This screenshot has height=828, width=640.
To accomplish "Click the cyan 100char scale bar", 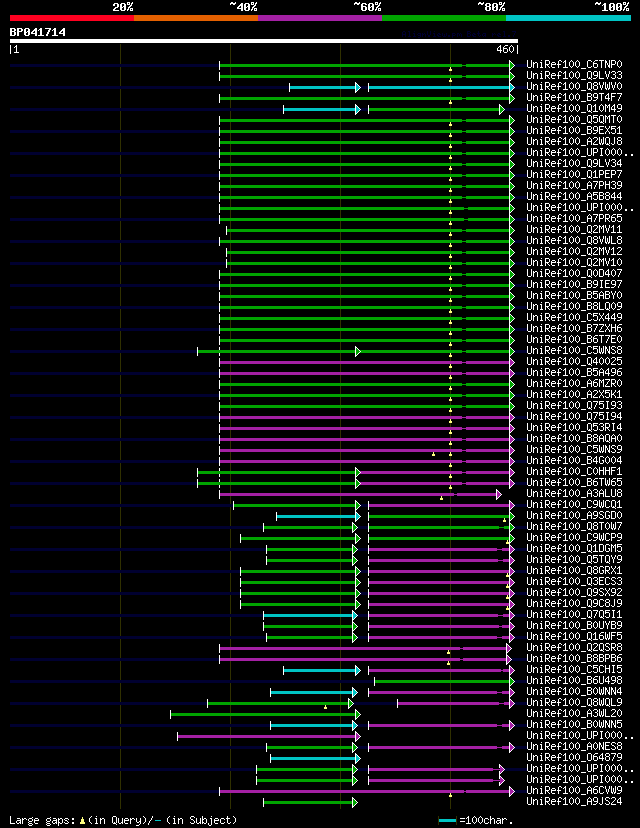I will point(447,821).
